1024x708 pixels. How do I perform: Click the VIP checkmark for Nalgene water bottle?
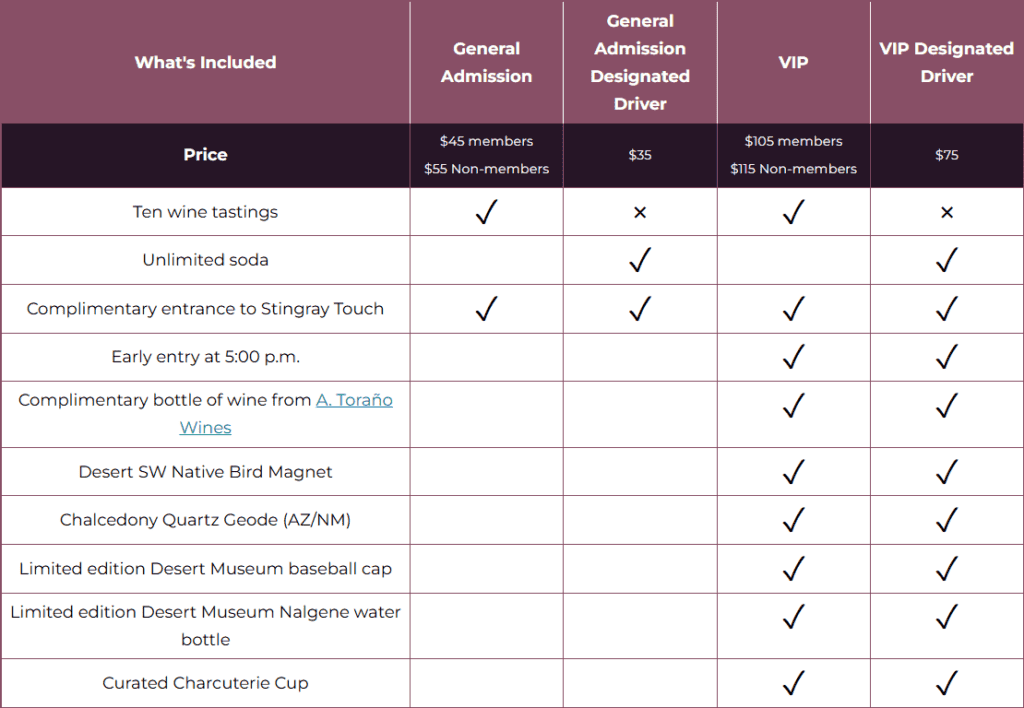pos(793,617)
